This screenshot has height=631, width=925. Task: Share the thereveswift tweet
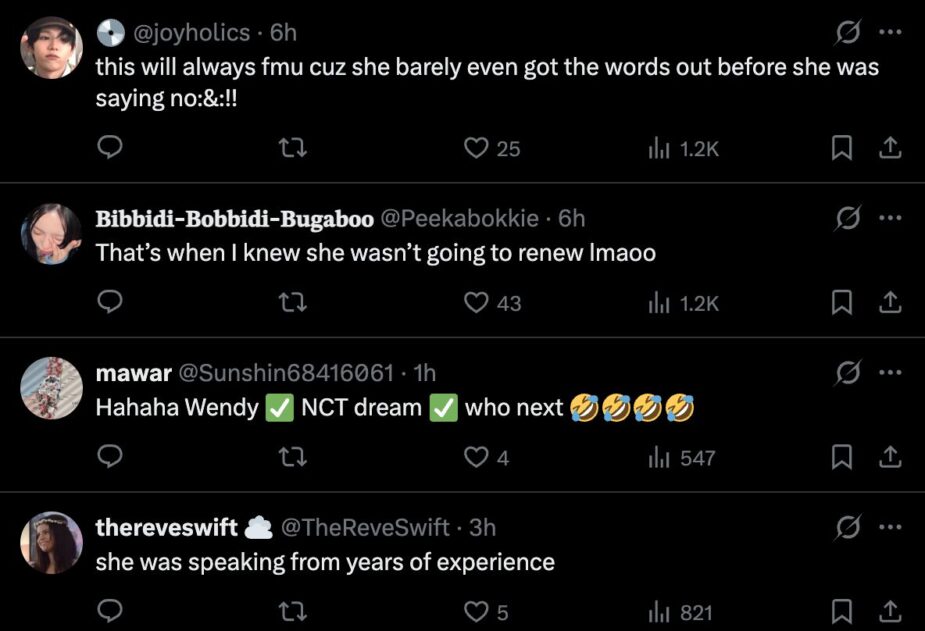point(889,611)
